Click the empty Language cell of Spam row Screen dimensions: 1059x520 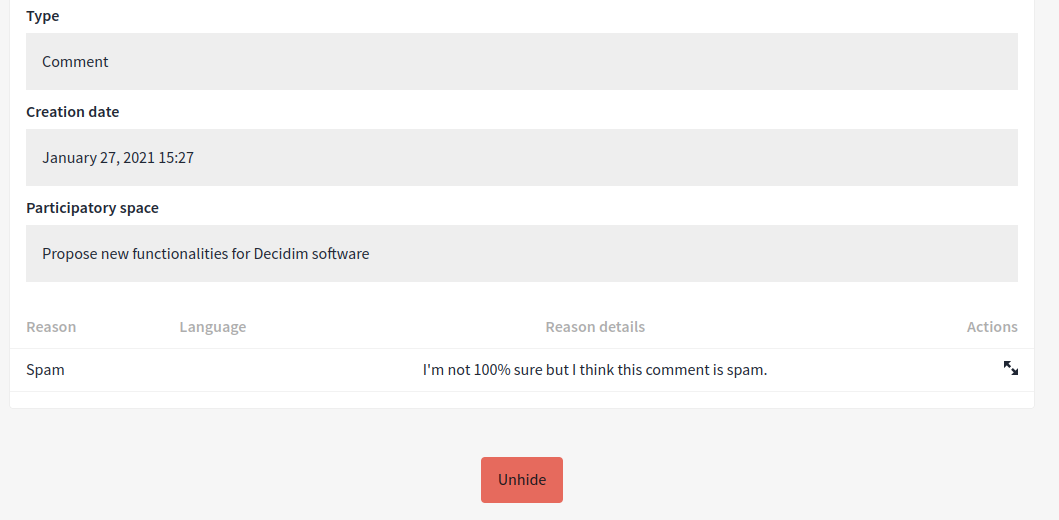pyautogui.click(x=213, y=370)
